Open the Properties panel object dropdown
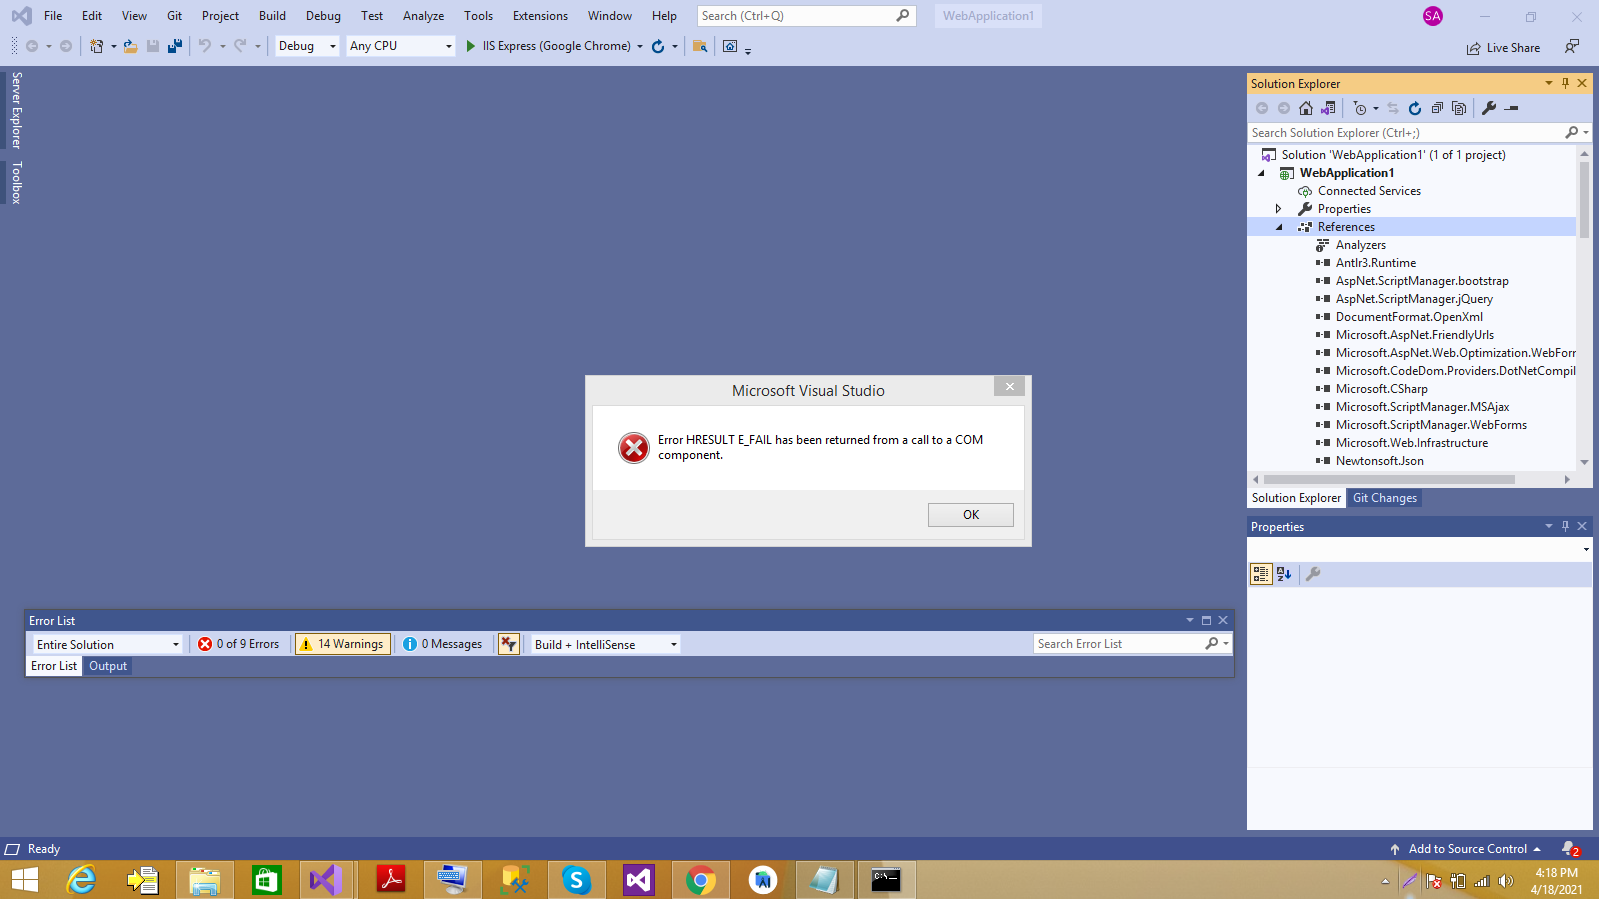The width and height of the screenshot is (1599, 899). (1586, 549)
